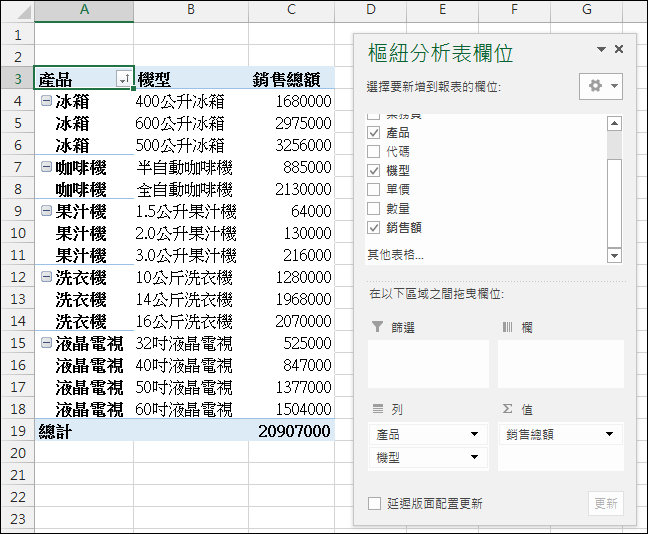Image resolution: width=648 pixels, height=534 pixels.
Task: Select column C header
Action: [x=291, y=11]
